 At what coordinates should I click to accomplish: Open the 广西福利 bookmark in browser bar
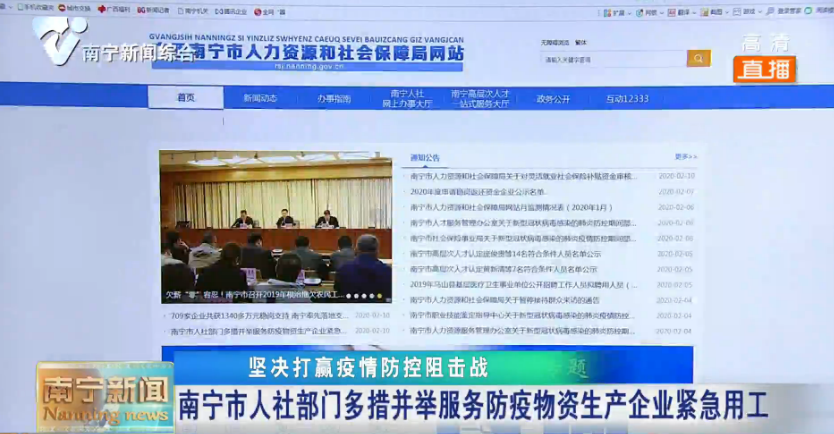114,9
